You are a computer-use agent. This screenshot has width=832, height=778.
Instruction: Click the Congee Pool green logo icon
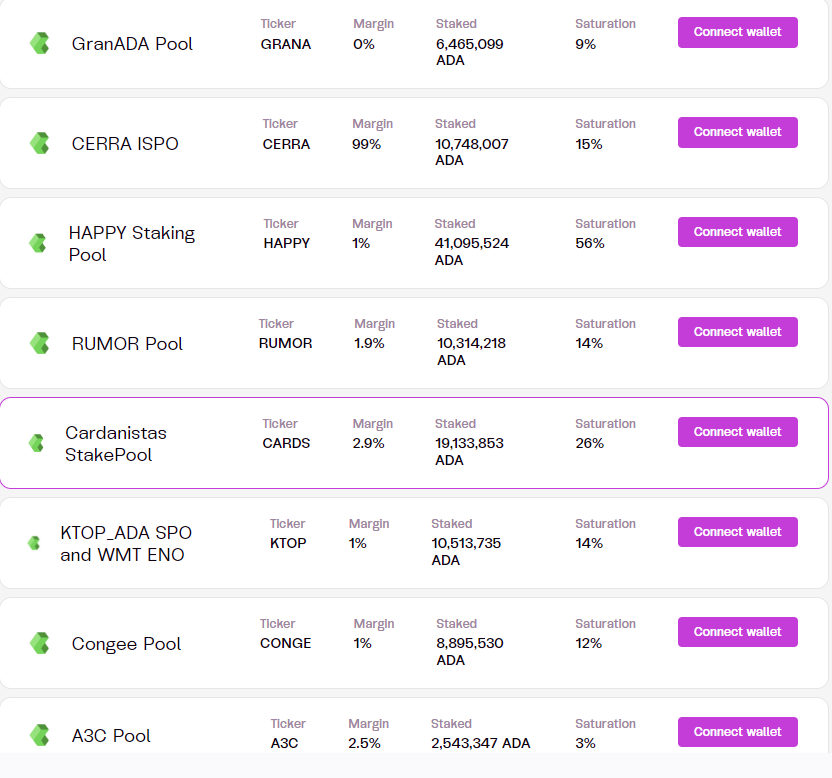[x=40, y=643]
